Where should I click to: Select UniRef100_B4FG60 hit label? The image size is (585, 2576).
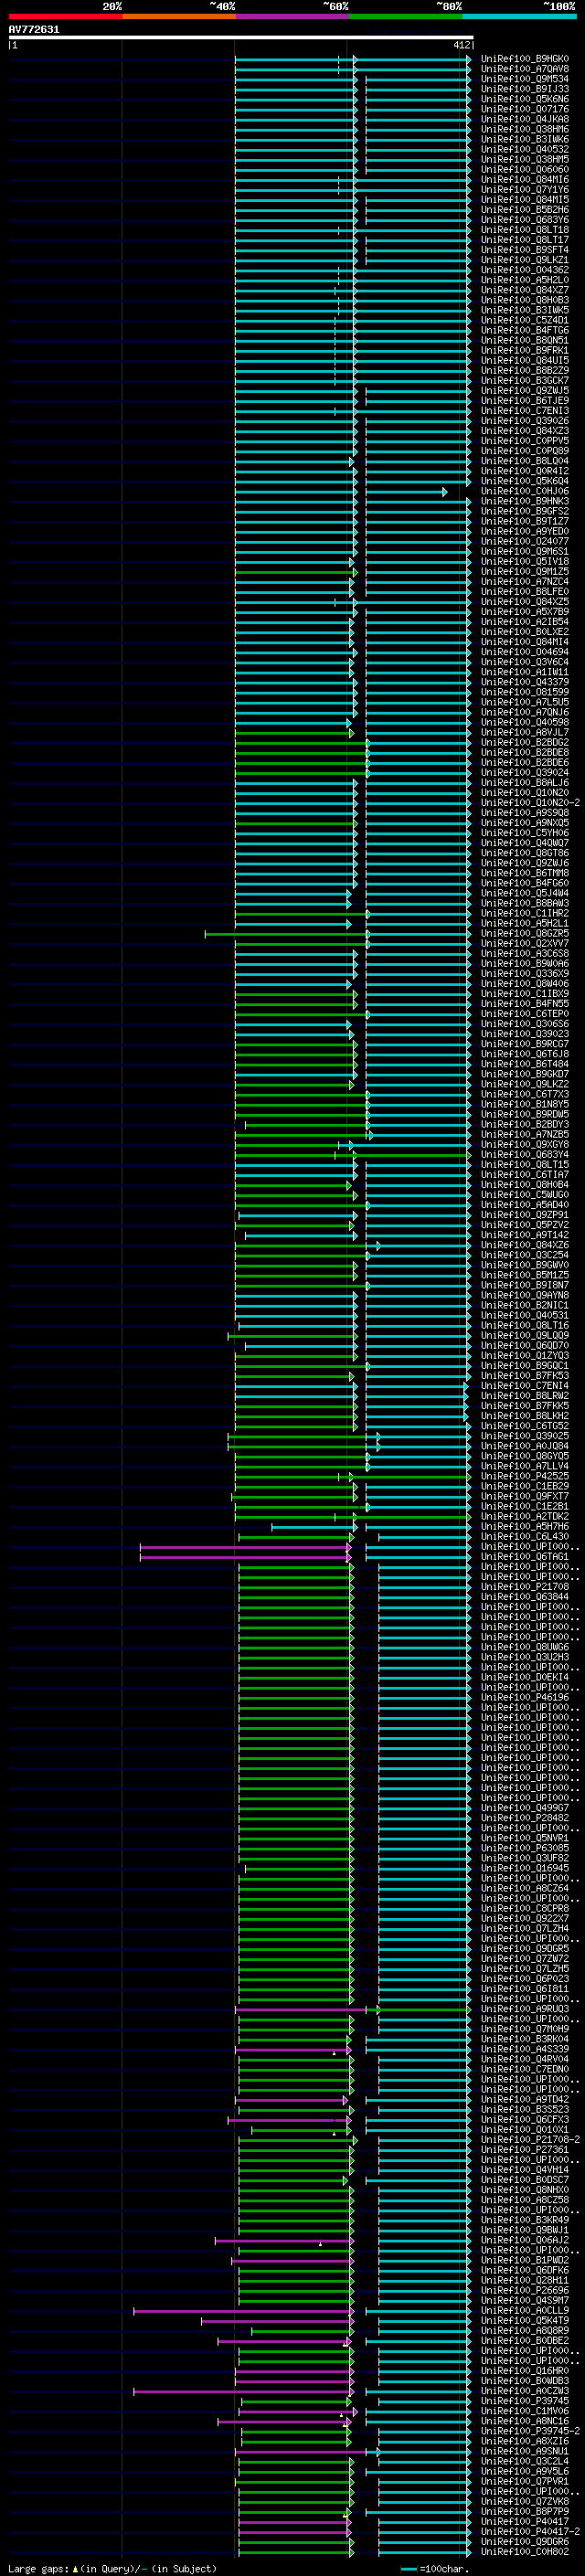(x=525, y=883)
